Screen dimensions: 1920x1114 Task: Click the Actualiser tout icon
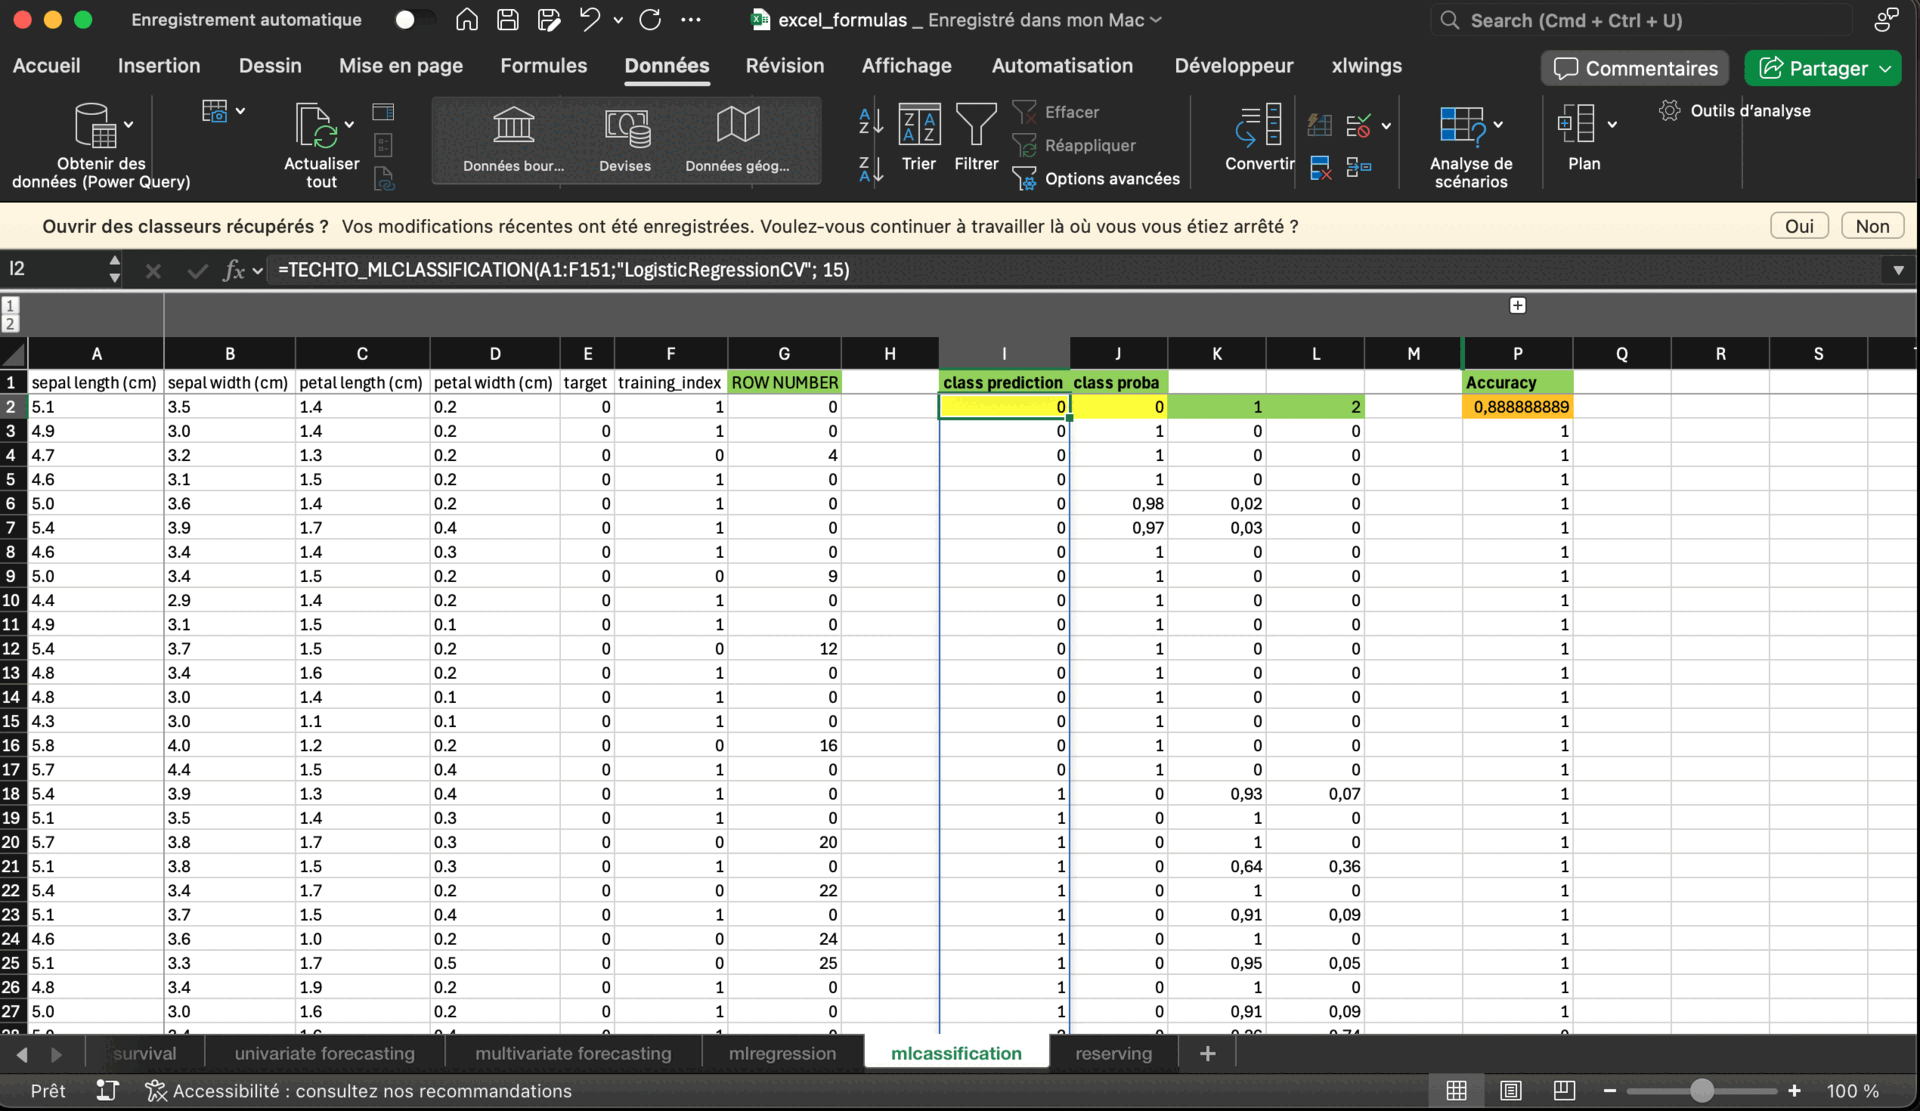click(x=316, y=127)
